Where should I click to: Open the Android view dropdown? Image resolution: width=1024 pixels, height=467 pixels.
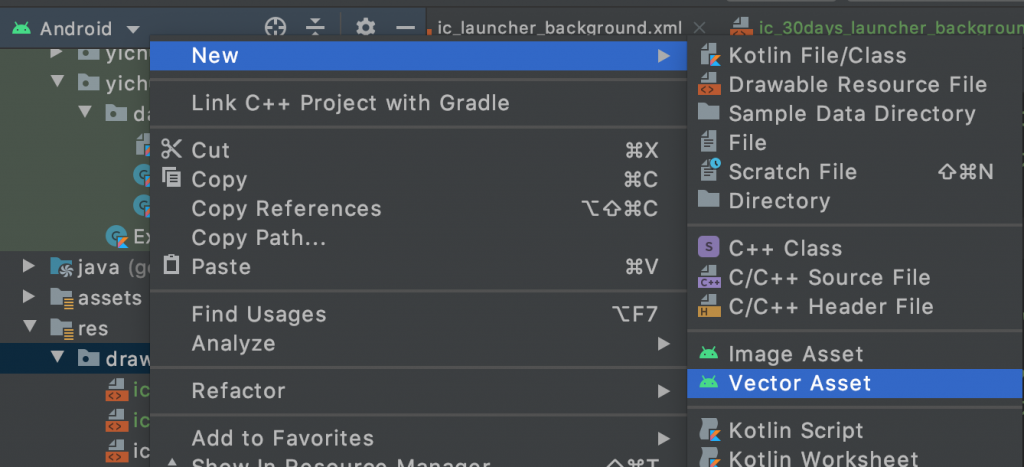[132, 30]
